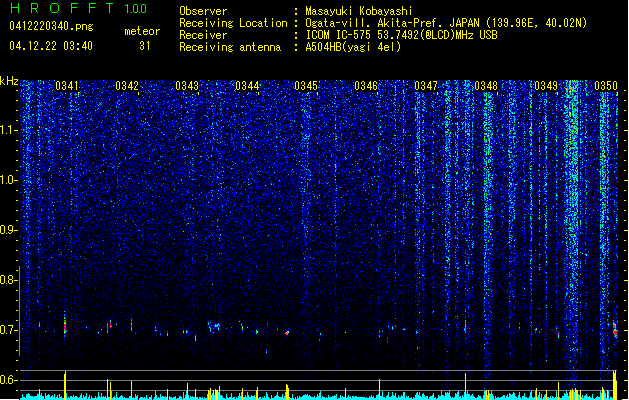Click the 0345 time marker

pos(306,86)
